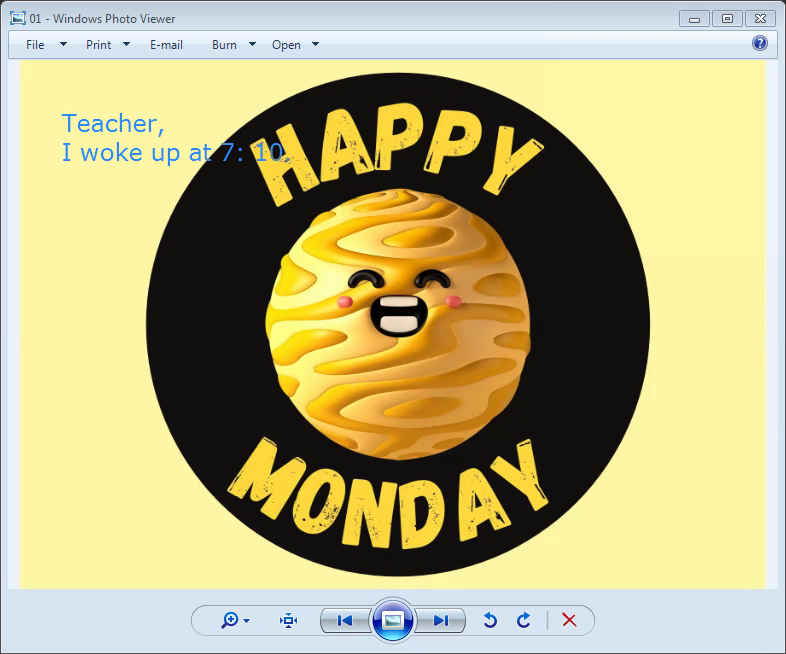Click the fit-to-window size icon
The height and width of the screenshot is (654, 786).
pyautogui.click(x=289, y=621)
